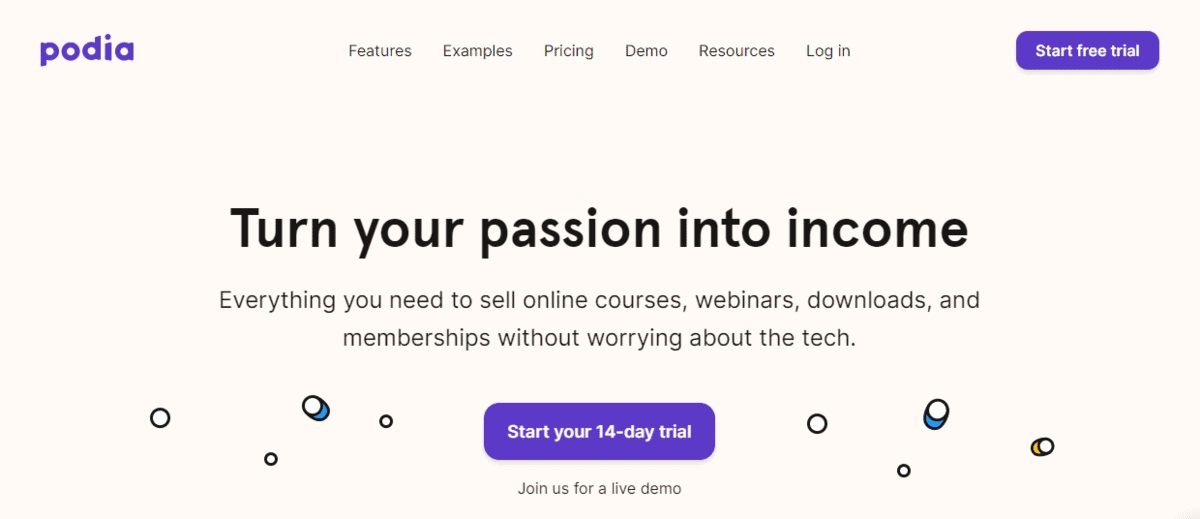This screenshot has width=1200, height=519.
Task: Click the black ring just right of the trial button
Action: pyautogui.click(x=817, y=424)
